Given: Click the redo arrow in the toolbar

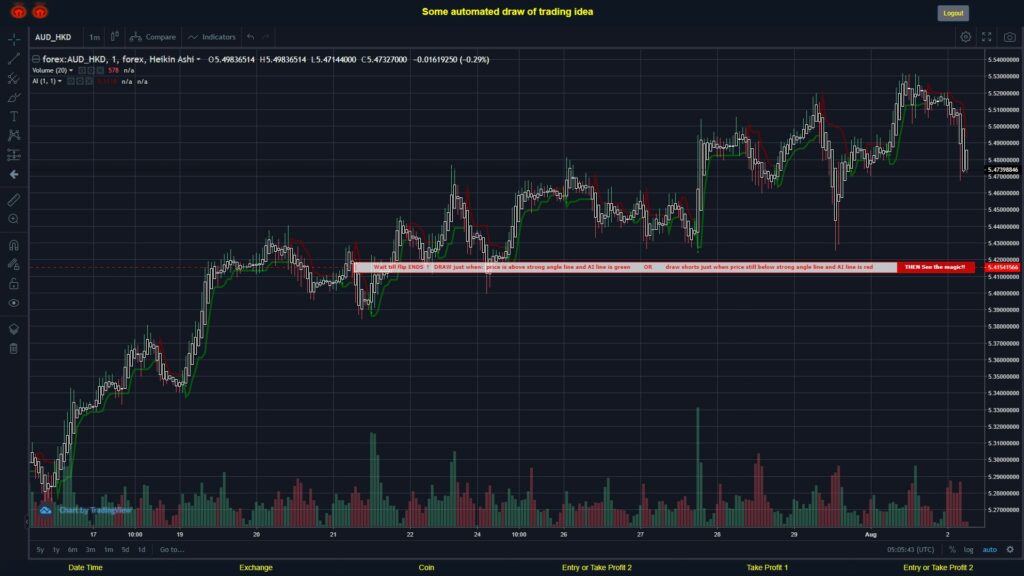Looking at the screenshot, I should click(266, 37).
